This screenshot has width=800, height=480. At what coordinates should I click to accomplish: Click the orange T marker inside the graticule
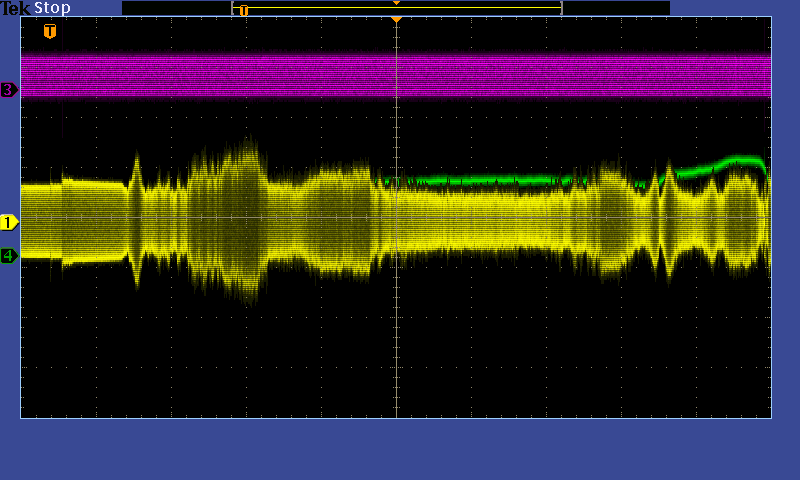click(50, 31)
